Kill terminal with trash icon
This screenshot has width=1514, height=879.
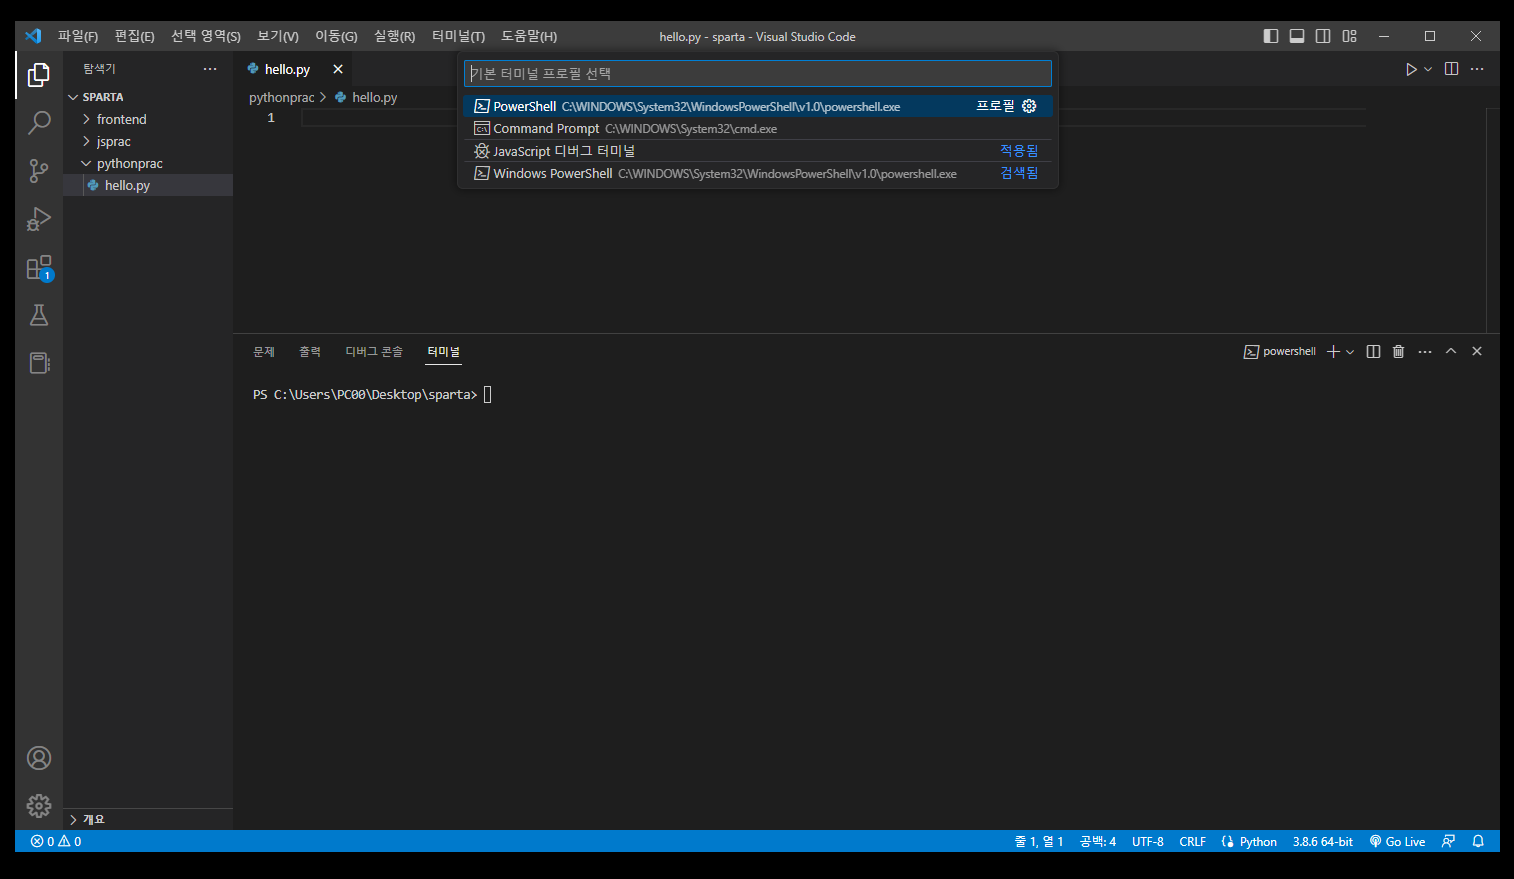(x=1399, y=352)
